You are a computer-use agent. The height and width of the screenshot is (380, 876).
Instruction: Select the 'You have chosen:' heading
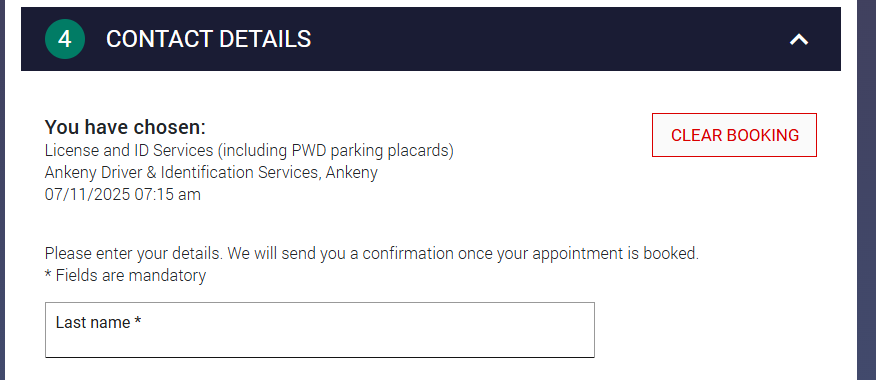[125, 127]
